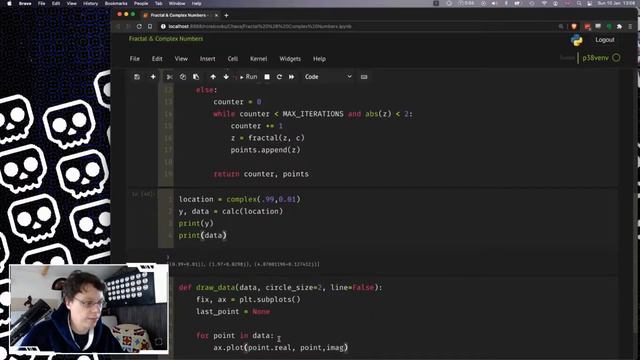Click the Wi-Fi icon in menu bar

click(544, 3)
